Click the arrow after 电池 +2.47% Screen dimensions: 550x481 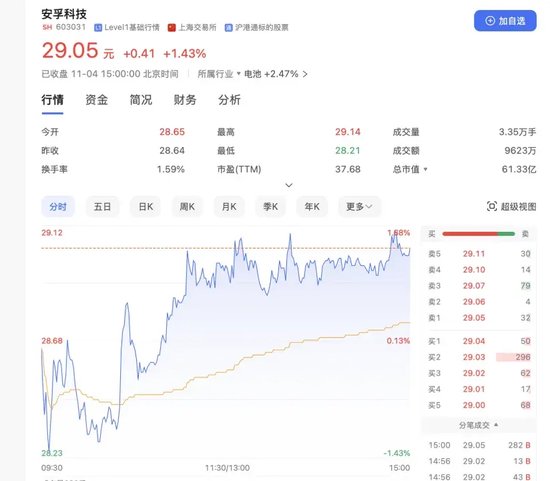point(305,74)
